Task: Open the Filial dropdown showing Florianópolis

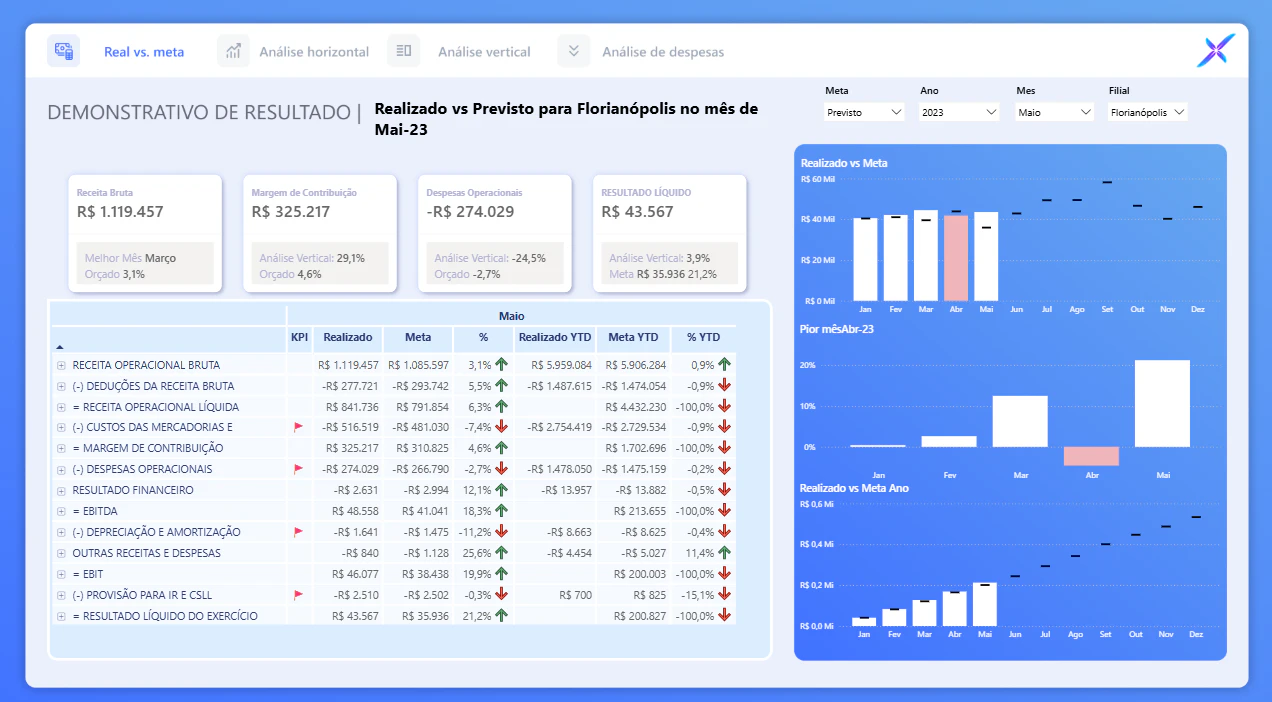Action: click(1148, 112)
